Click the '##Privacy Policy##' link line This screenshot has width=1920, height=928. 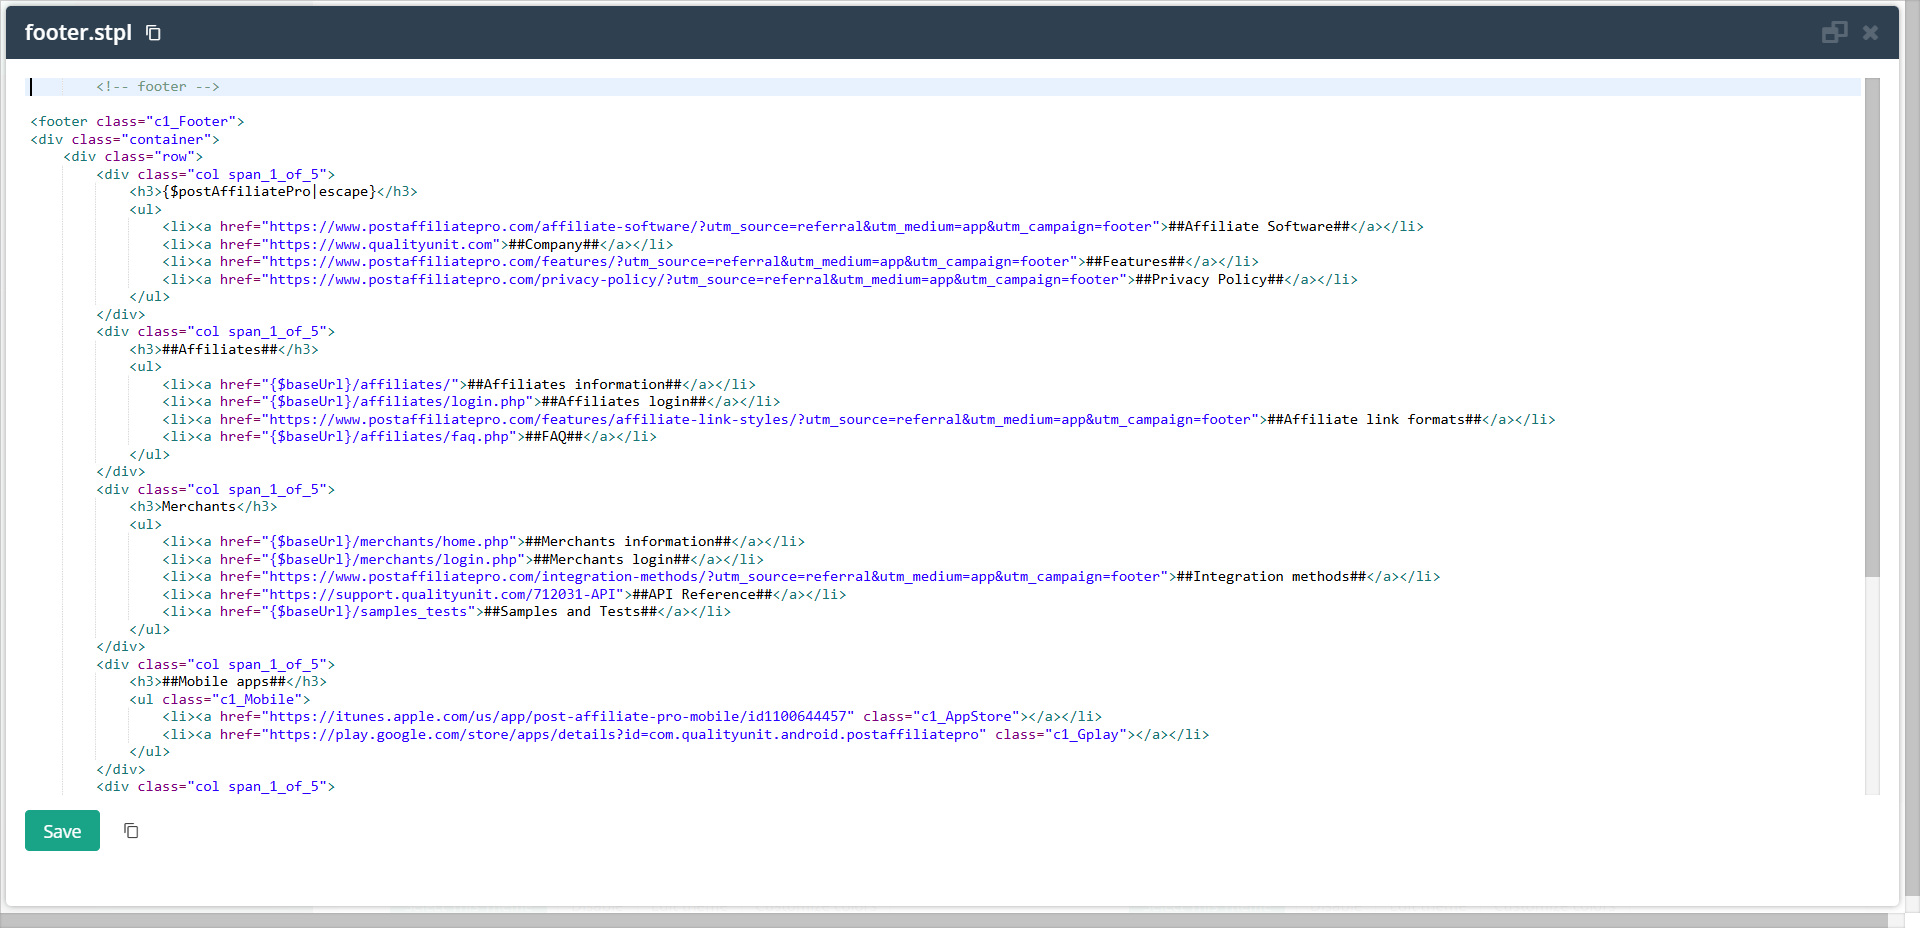[x=760, y=280]
